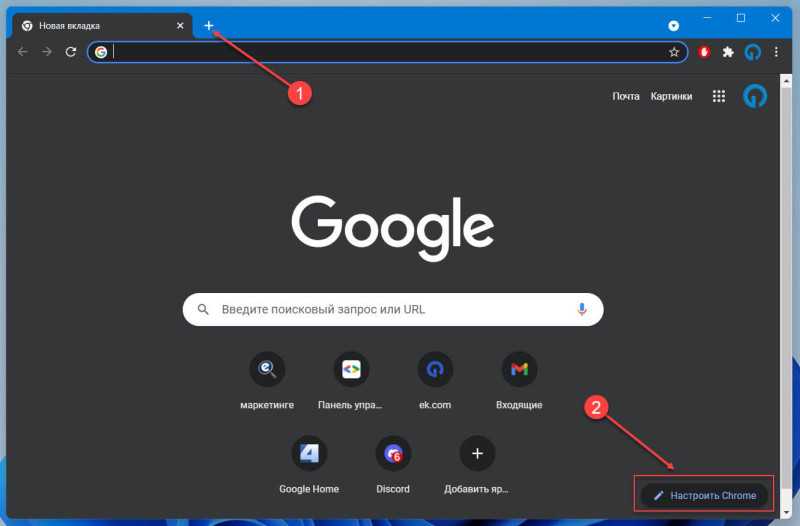
Task: Focus the Google search box
Action: click(393, 309)
